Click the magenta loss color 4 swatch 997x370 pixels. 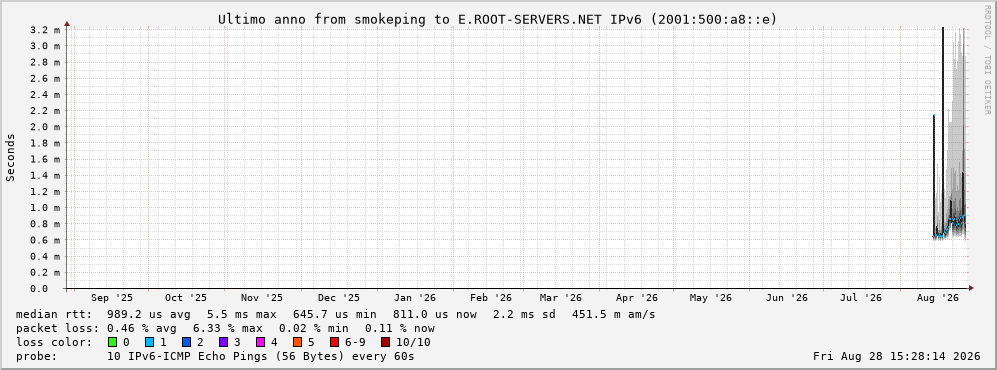click(x=260, y=342)
